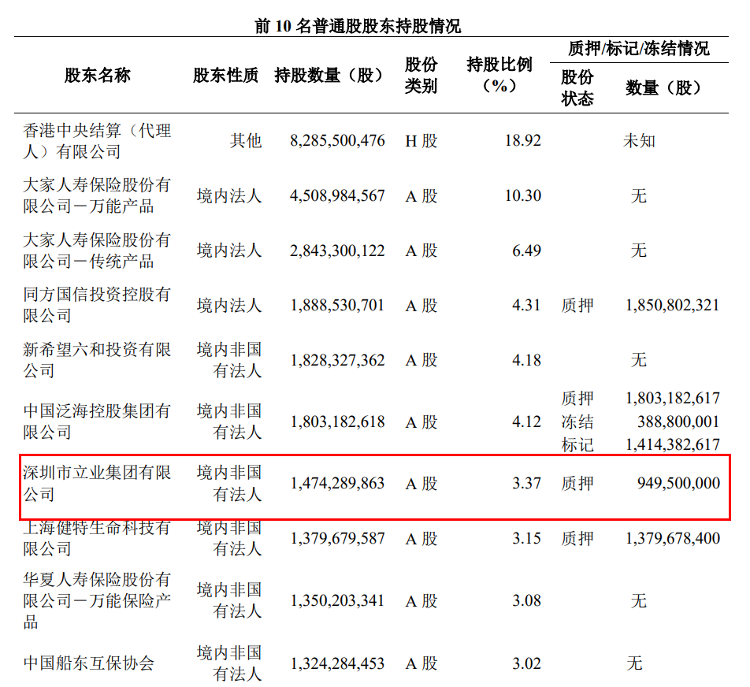Select shareholder 同方国信投资控股有限公司
The width and height of the screenshot is (750, 687).
click(97, 305)
